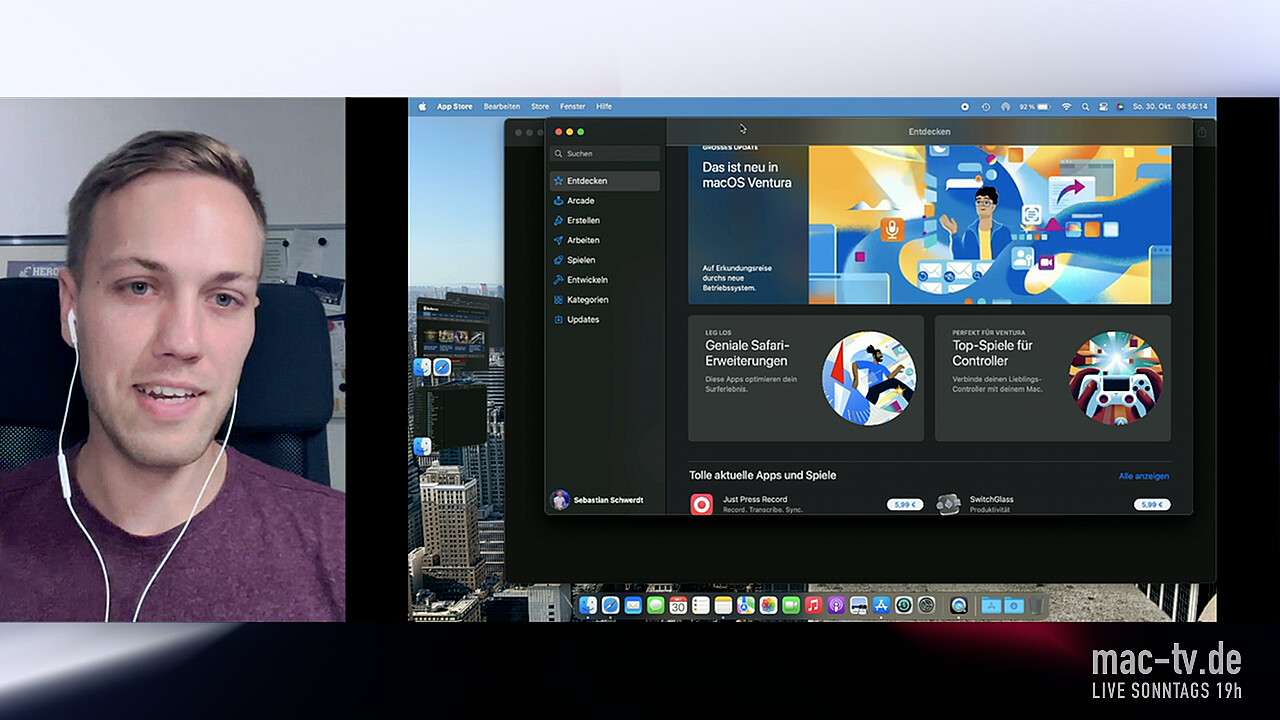The width and height of the screenshot is (1280, 720).
Task: Open the Downloads folder in the Dock
Action: point(1014,605)
